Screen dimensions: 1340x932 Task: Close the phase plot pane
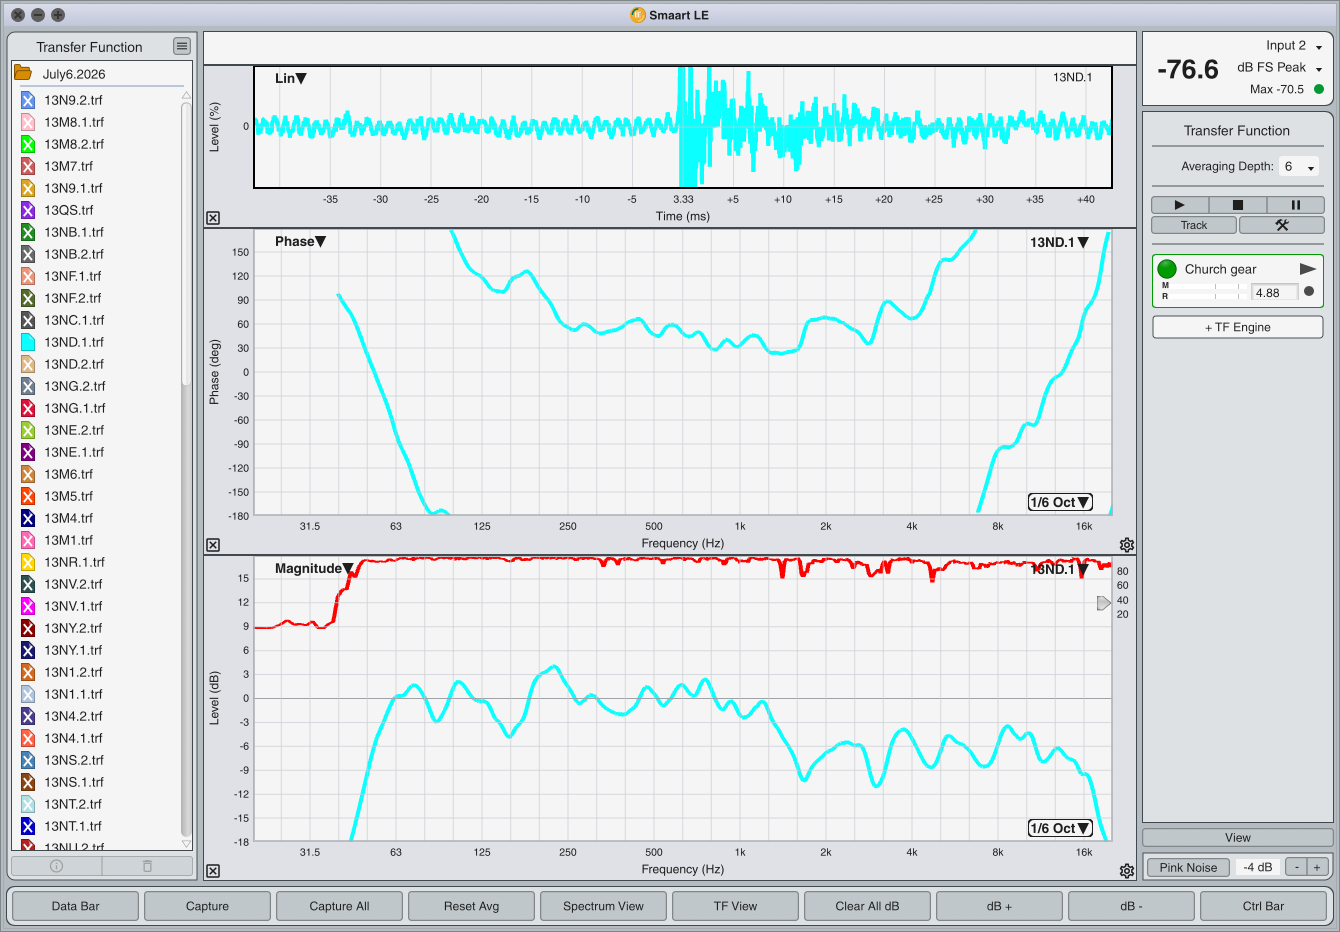213,545
